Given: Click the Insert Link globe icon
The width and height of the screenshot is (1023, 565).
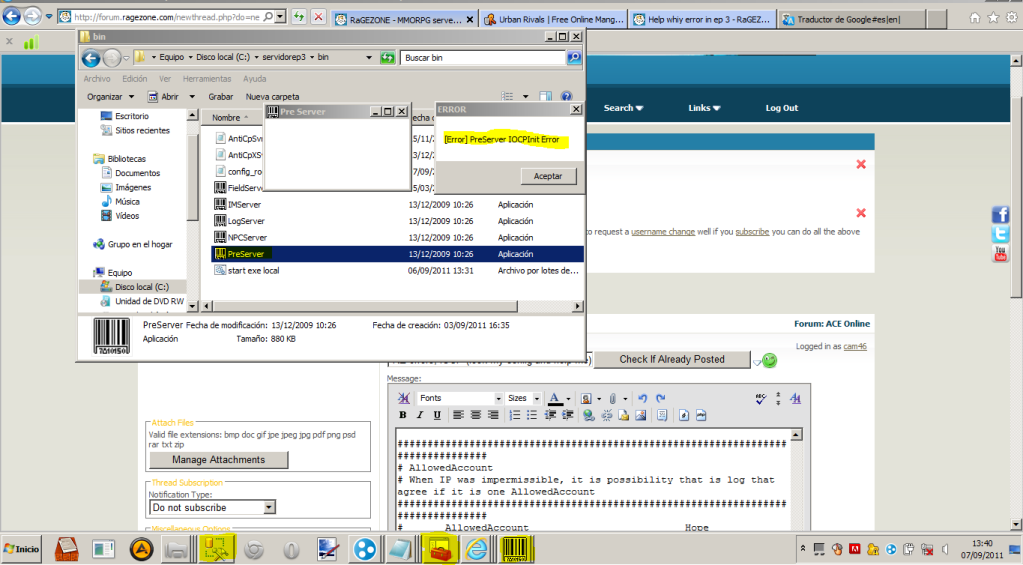Looking at the screenshot, I should pyautogui.click(x=589, y=415).
